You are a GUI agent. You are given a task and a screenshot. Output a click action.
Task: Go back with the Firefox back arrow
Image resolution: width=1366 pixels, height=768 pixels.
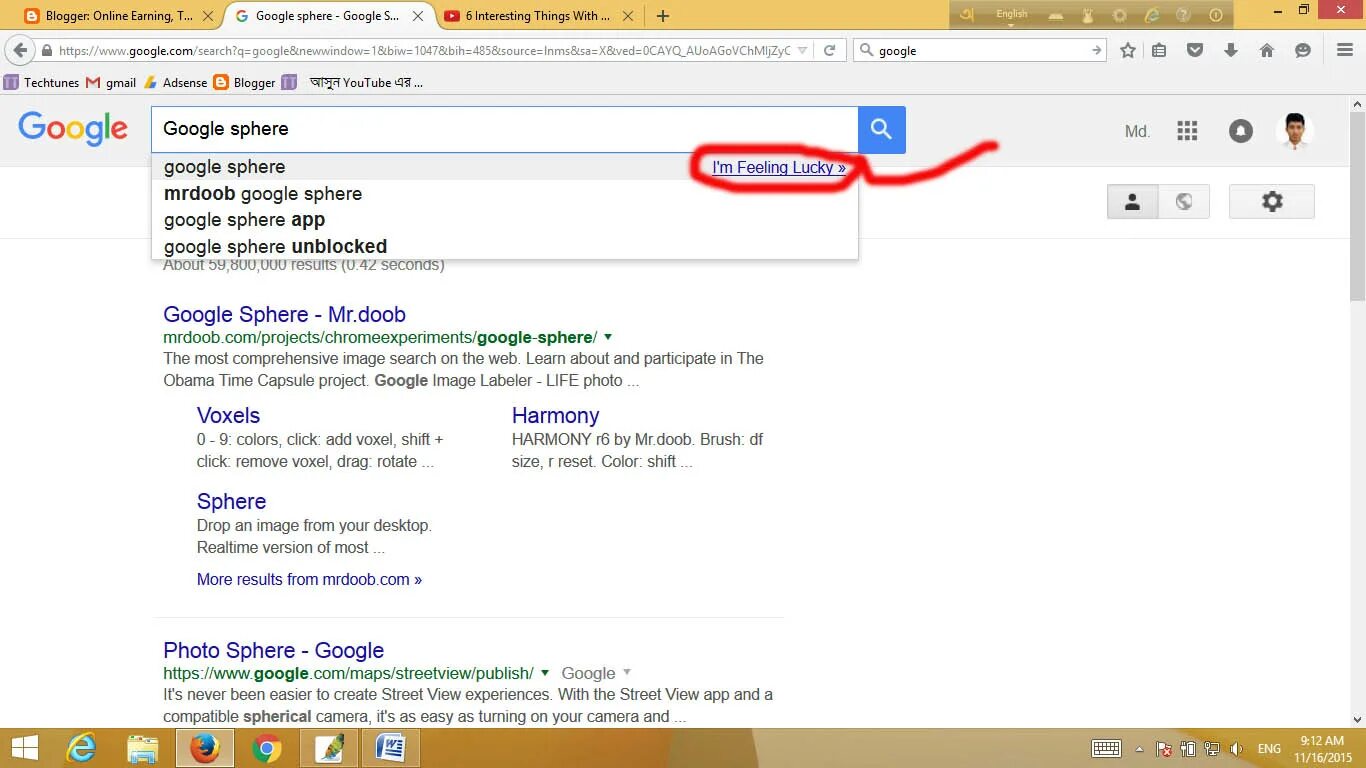[20, 50]
